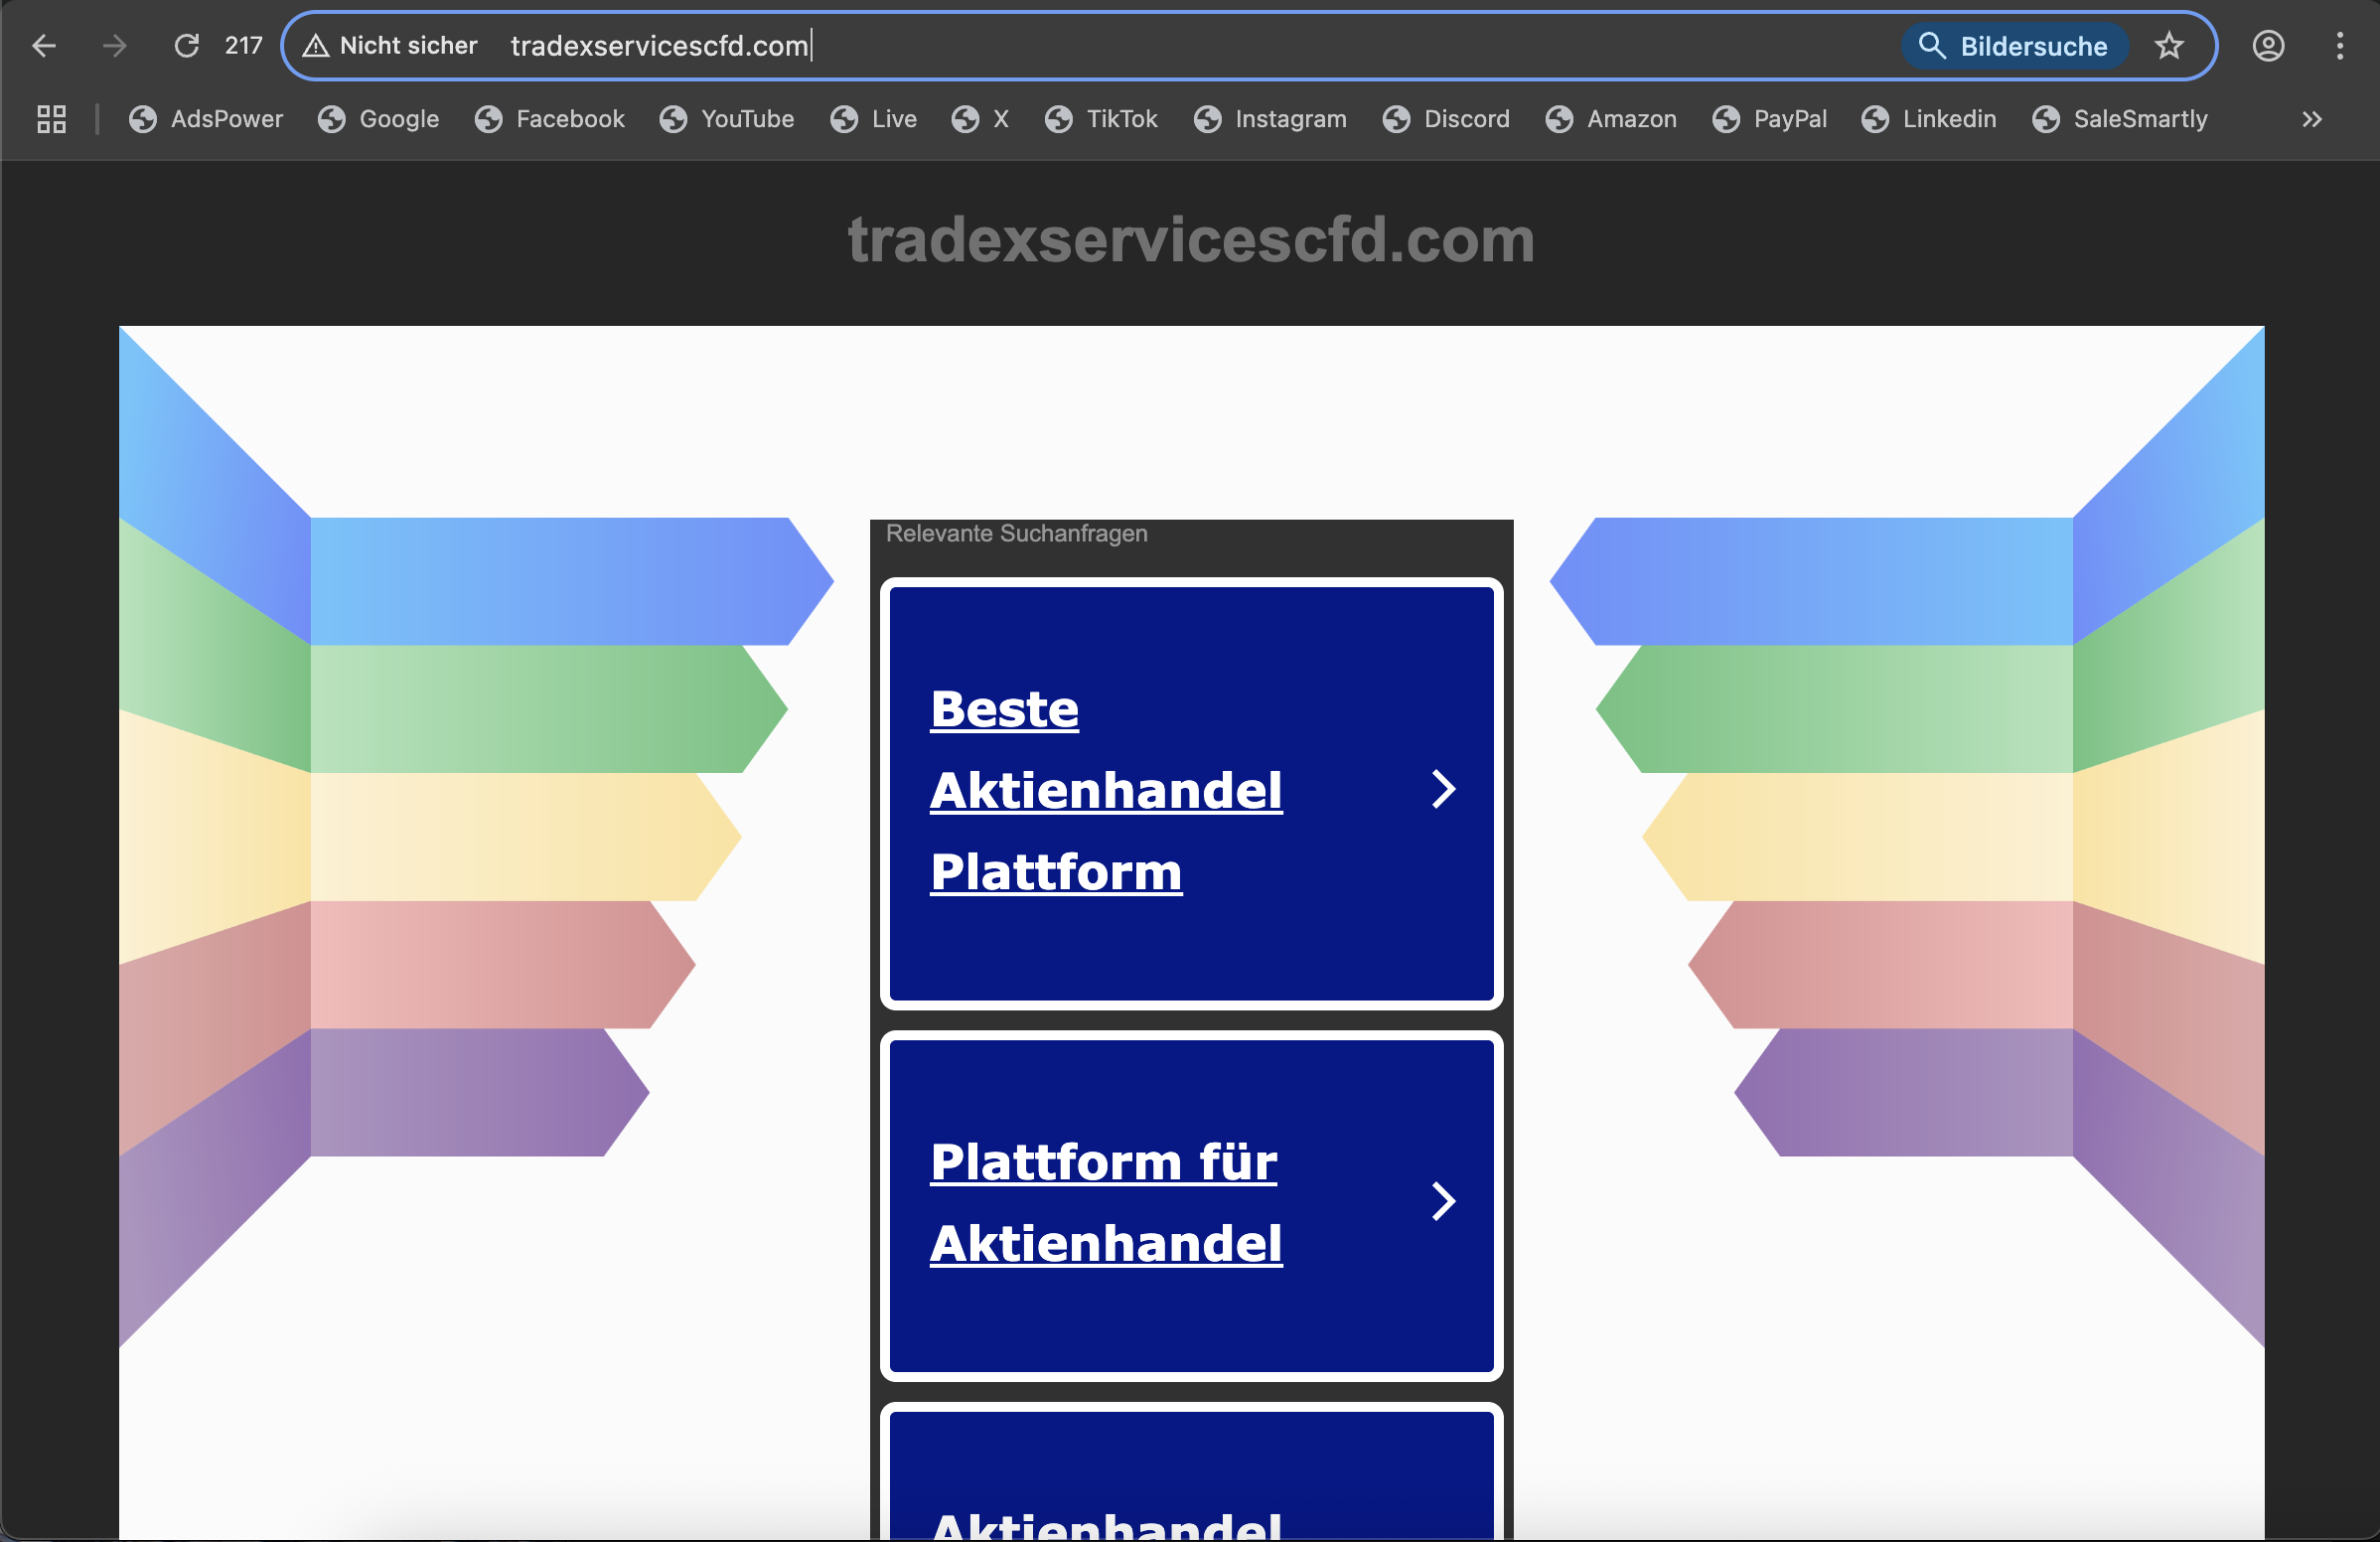Click the Relevante Suchanfragen label
This screenshot has height=1542, width=2380.
coord(1016,534)
